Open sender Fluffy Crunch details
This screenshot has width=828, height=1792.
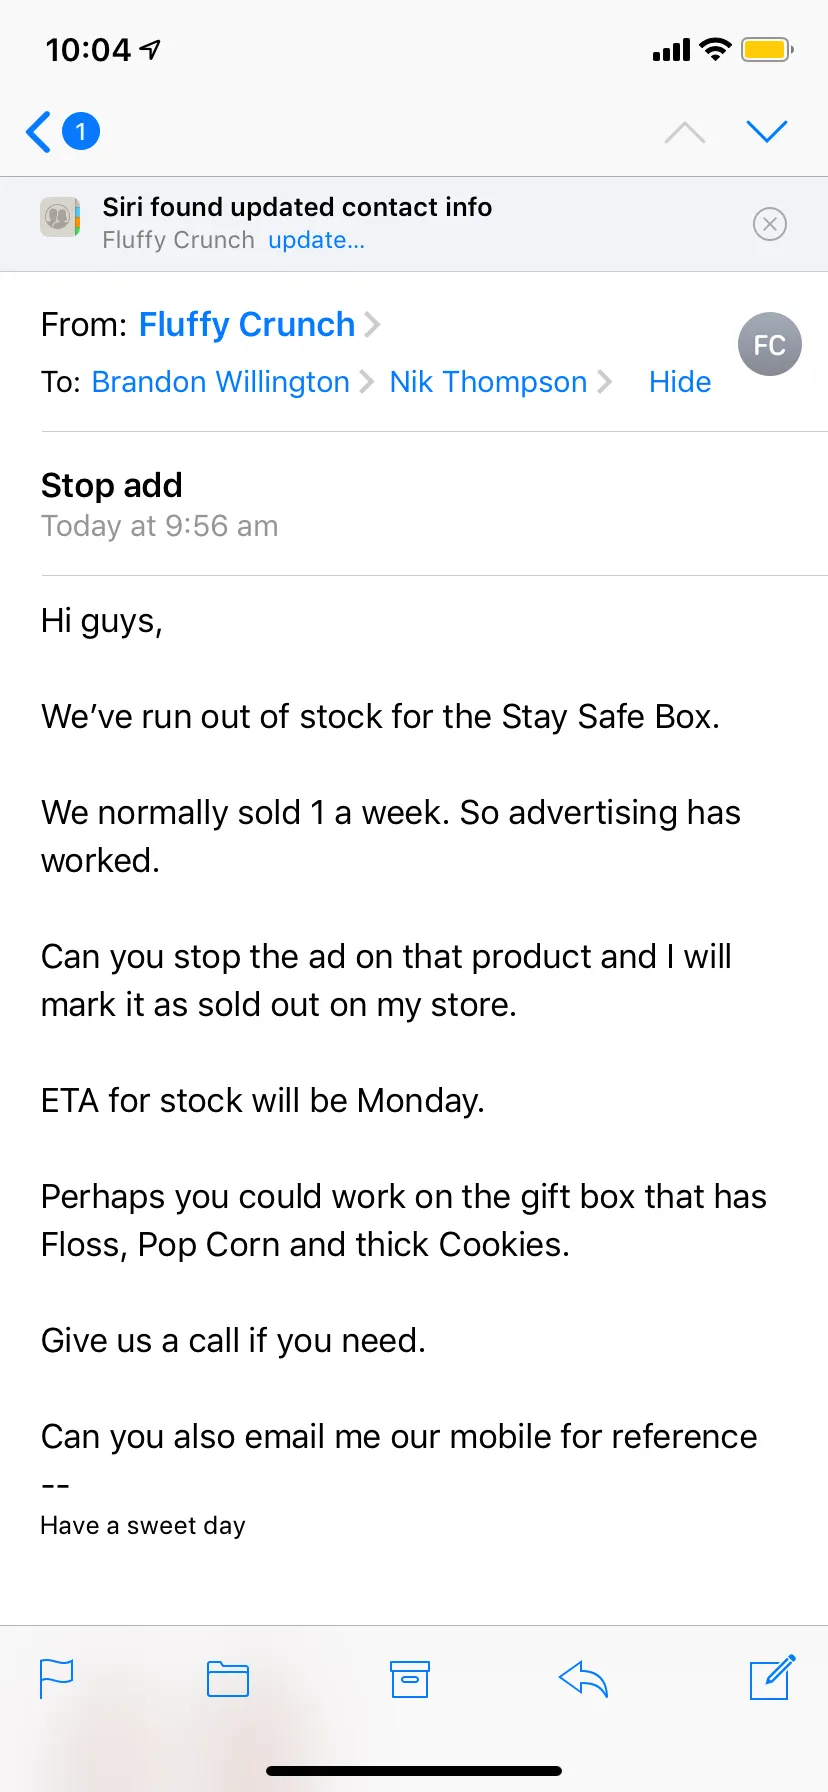click(x=247, y=325)
